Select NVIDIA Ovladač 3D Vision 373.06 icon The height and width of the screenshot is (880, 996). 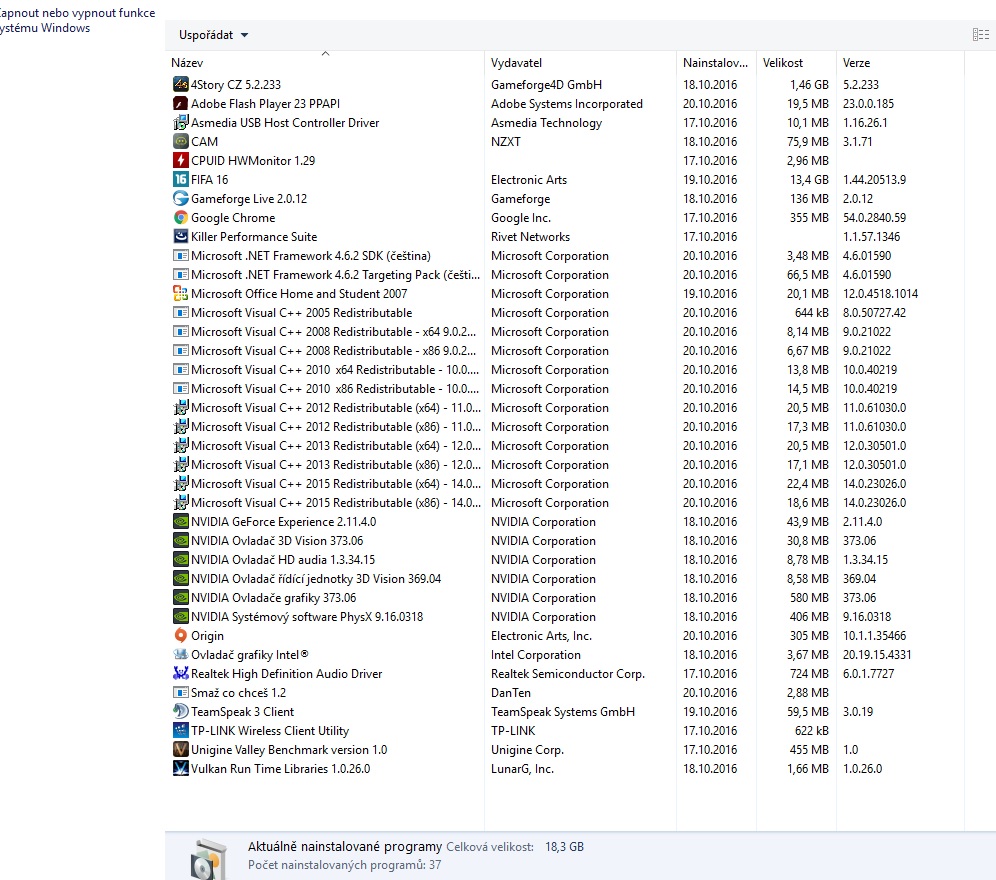(180, 541)
